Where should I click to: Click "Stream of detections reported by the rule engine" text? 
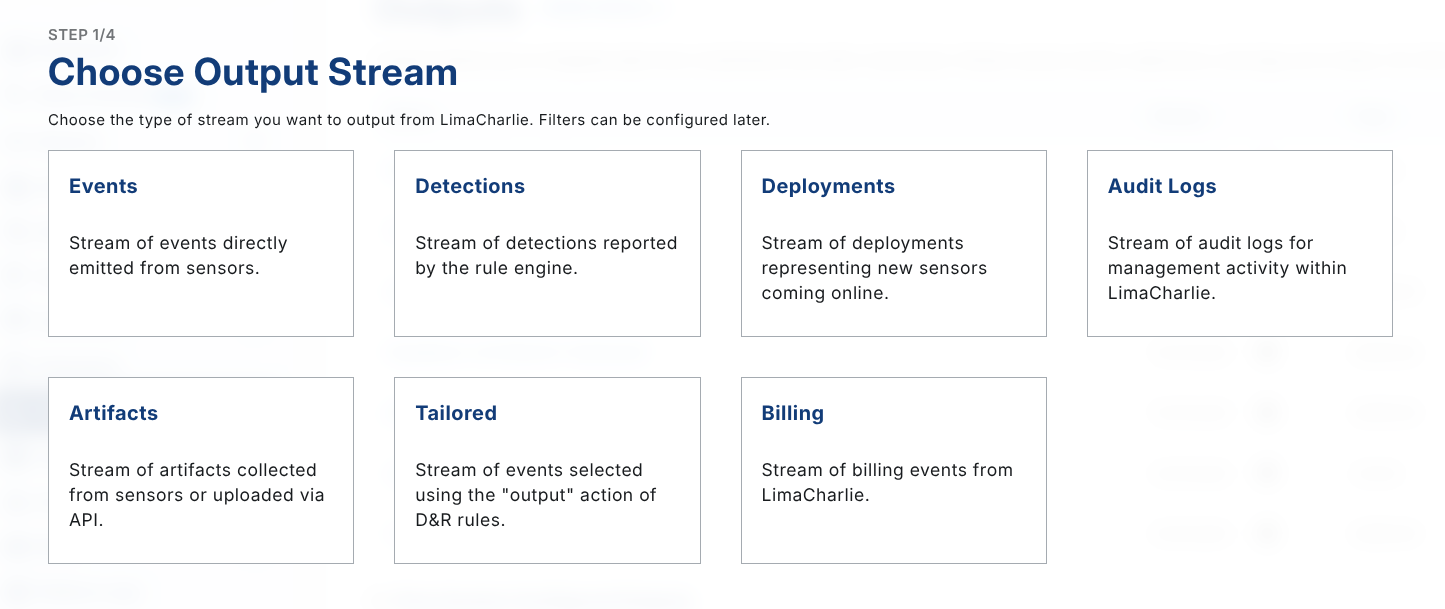coord(546,256)
